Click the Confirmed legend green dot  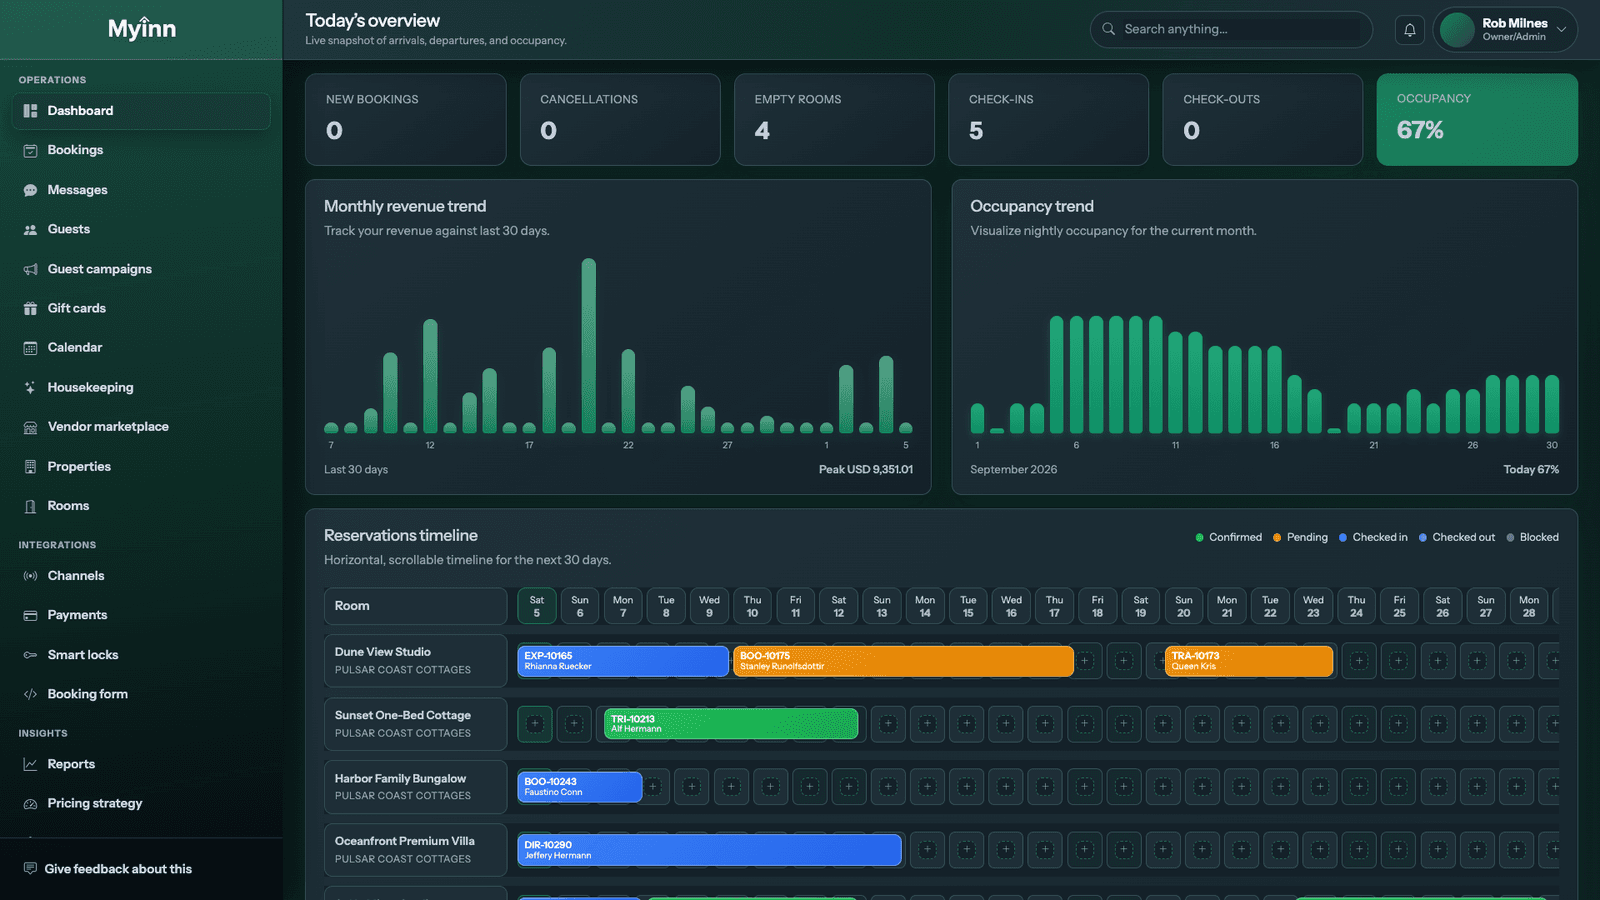tap(1200, 538)
